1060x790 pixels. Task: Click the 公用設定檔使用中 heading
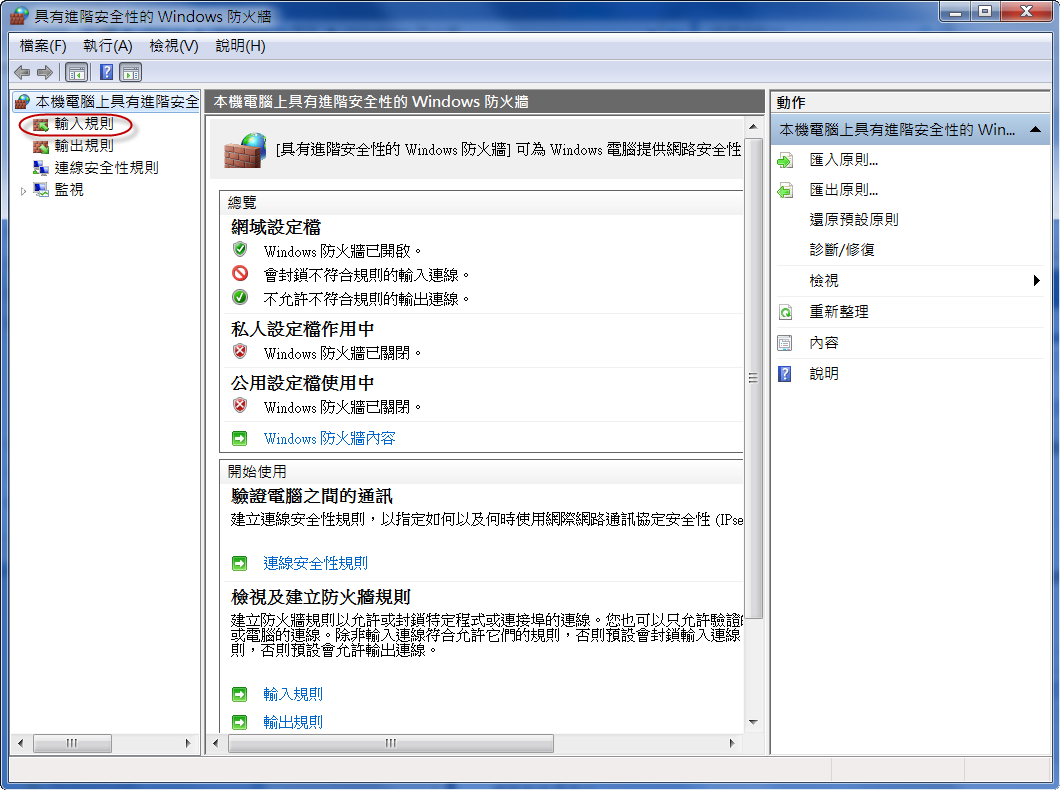[x=302, y=383]
